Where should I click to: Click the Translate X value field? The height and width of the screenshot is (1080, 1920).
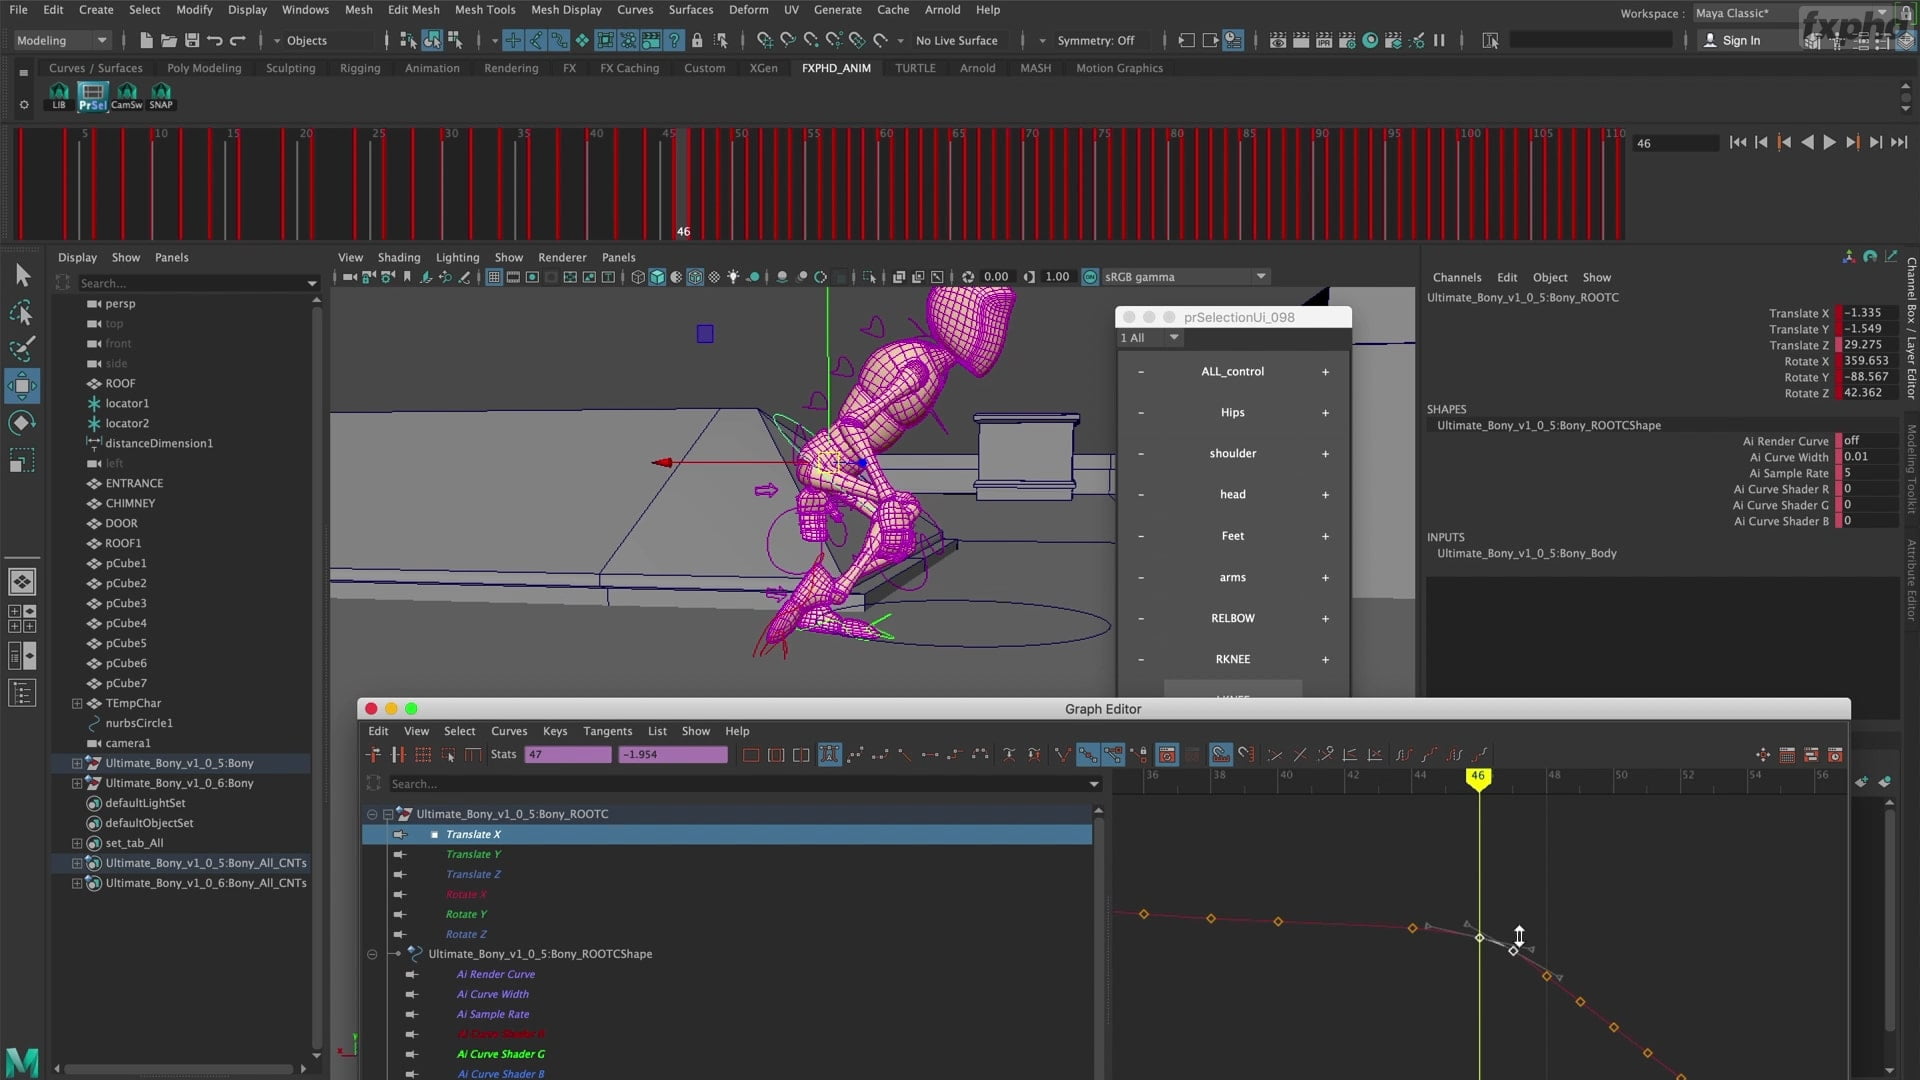click(x=1867, y=313)
